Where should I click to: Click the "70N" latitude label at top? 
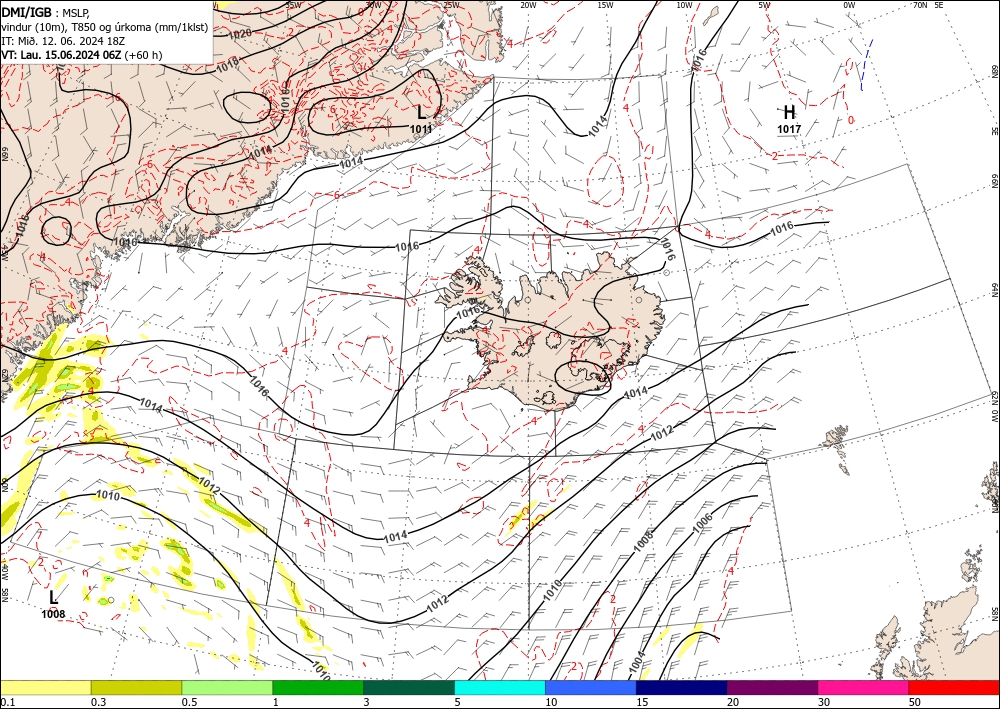[920, 5]
